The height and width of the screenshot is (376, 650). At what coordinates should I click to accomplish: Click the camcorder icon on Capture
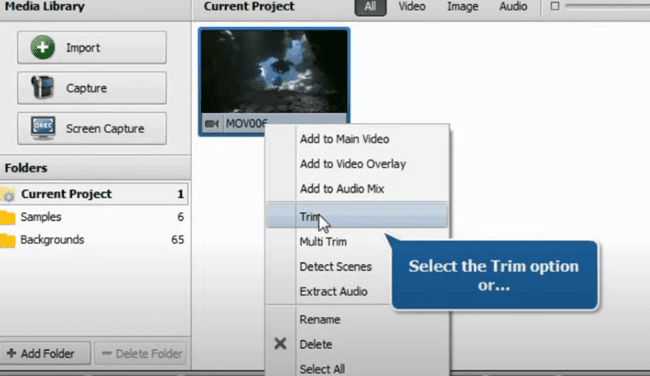click(42, 87)
